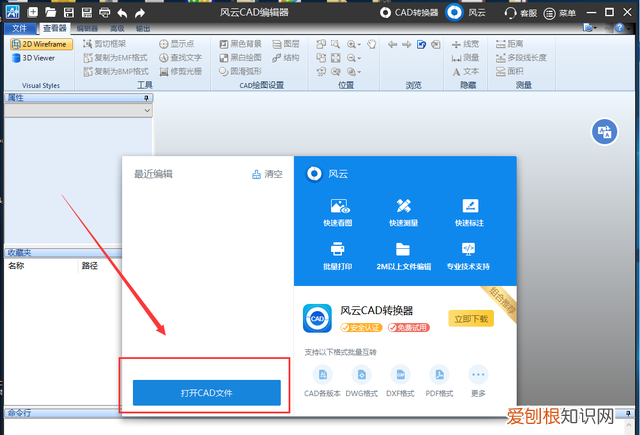640x435 pixels.
Task: Click the New file icon in title bar
Action: click(x=33, y=12)
